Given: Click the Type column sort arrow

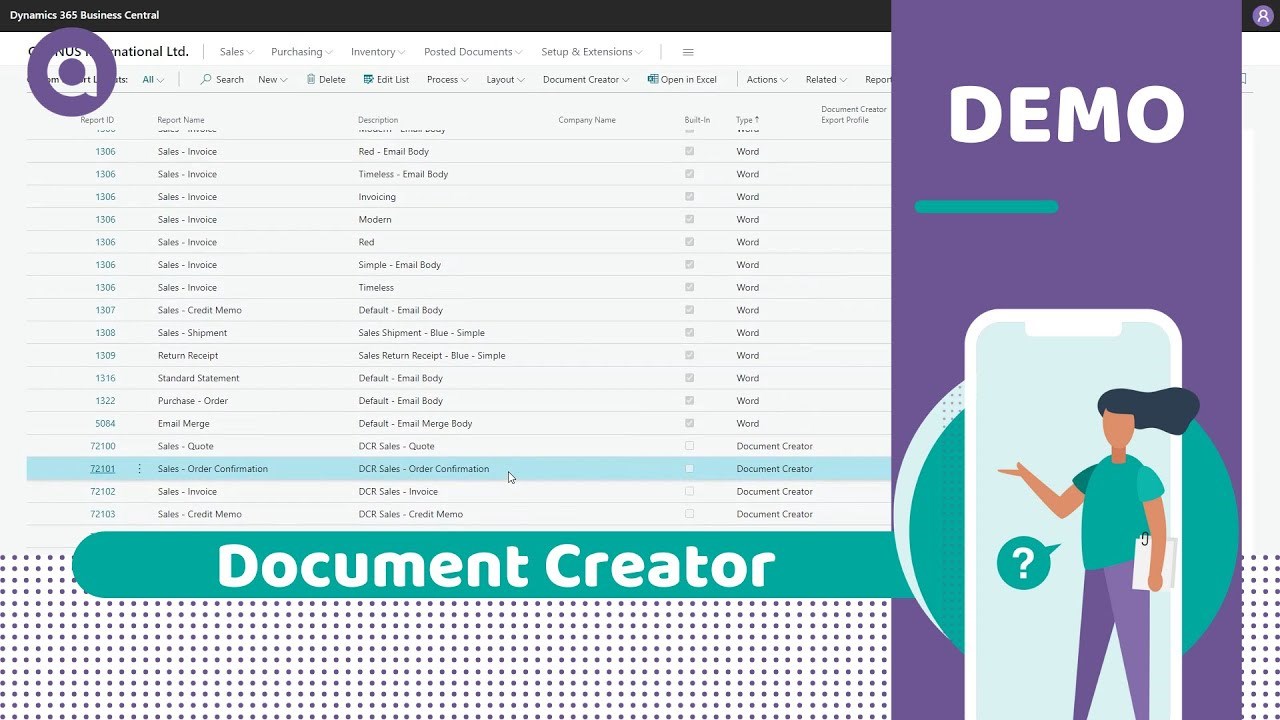Looking at the screenshot, I should (757, 120).
